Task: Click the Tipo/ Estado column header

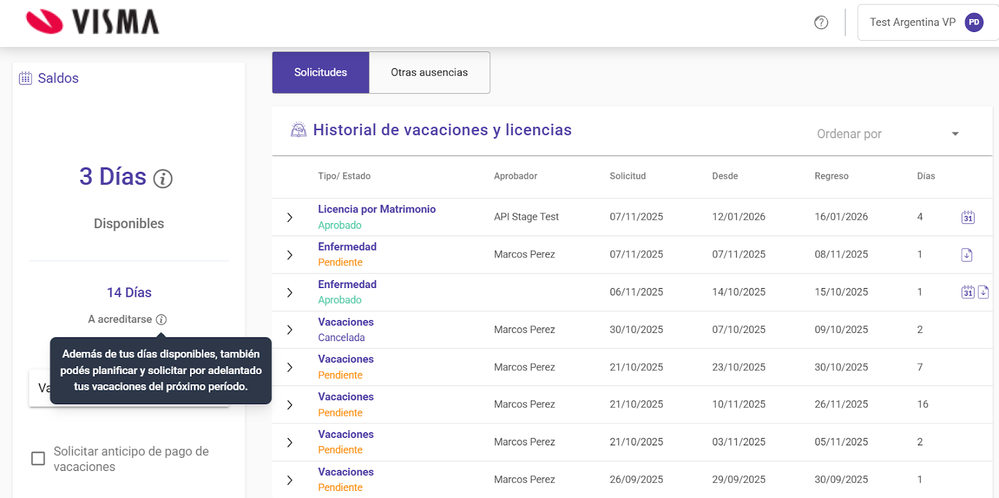Action: (x=344, y=176)
